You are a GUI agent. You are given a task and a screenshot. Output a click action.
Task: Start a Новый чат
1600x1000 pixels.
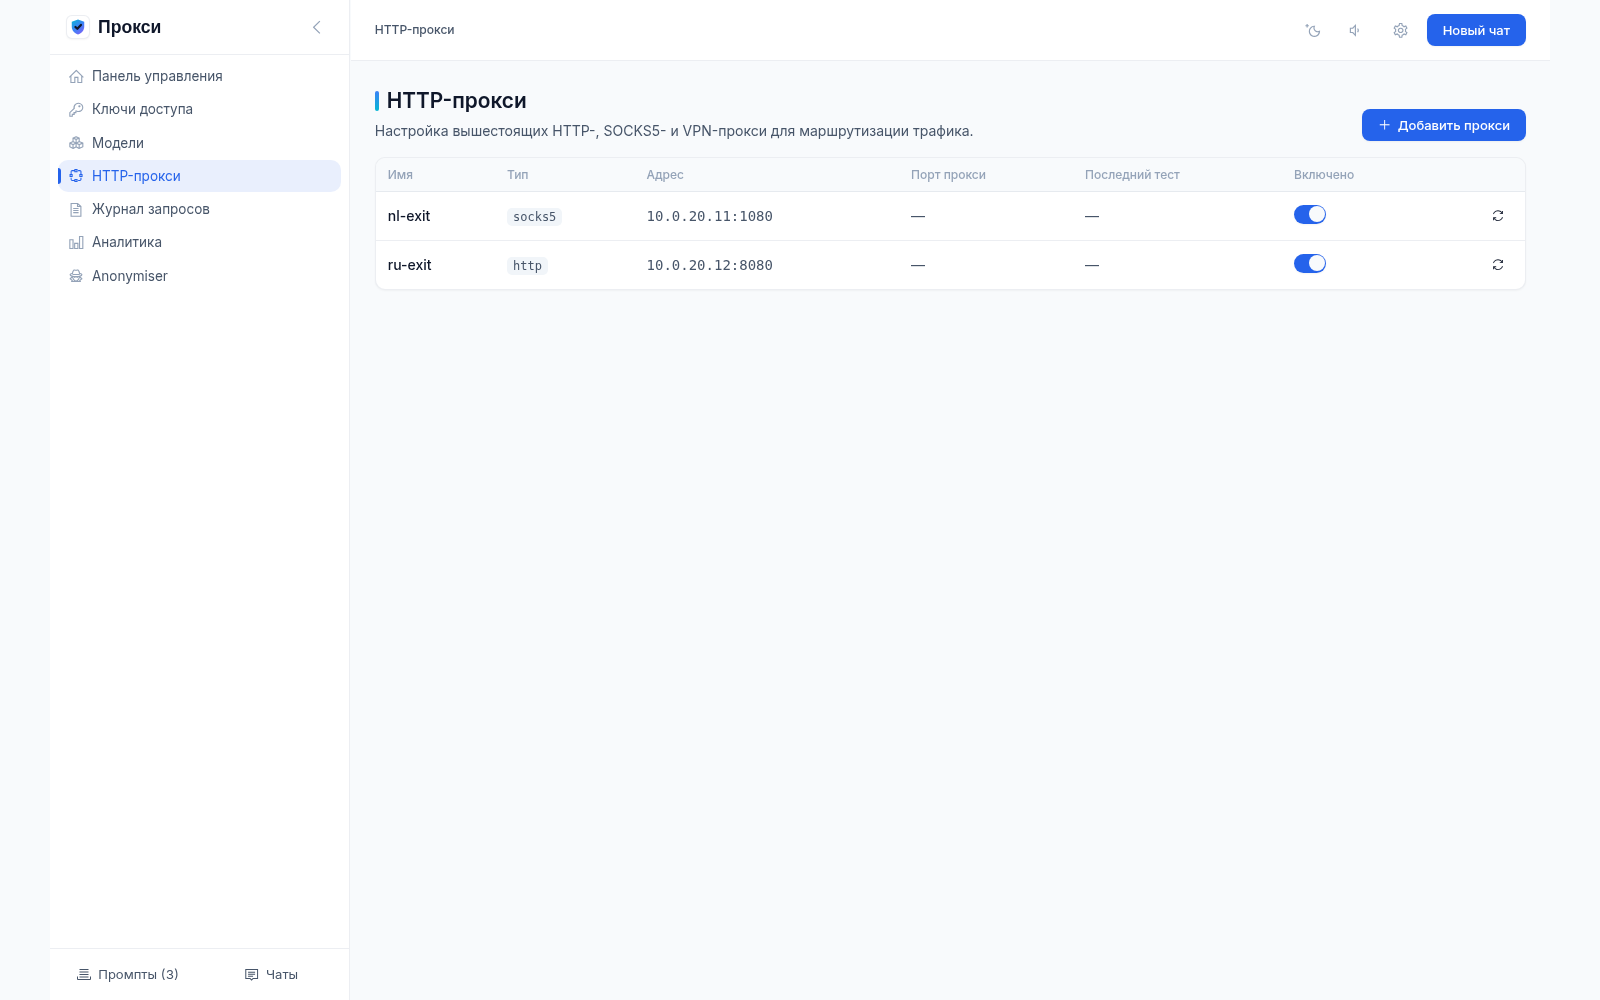click(x=1476, y=30)
